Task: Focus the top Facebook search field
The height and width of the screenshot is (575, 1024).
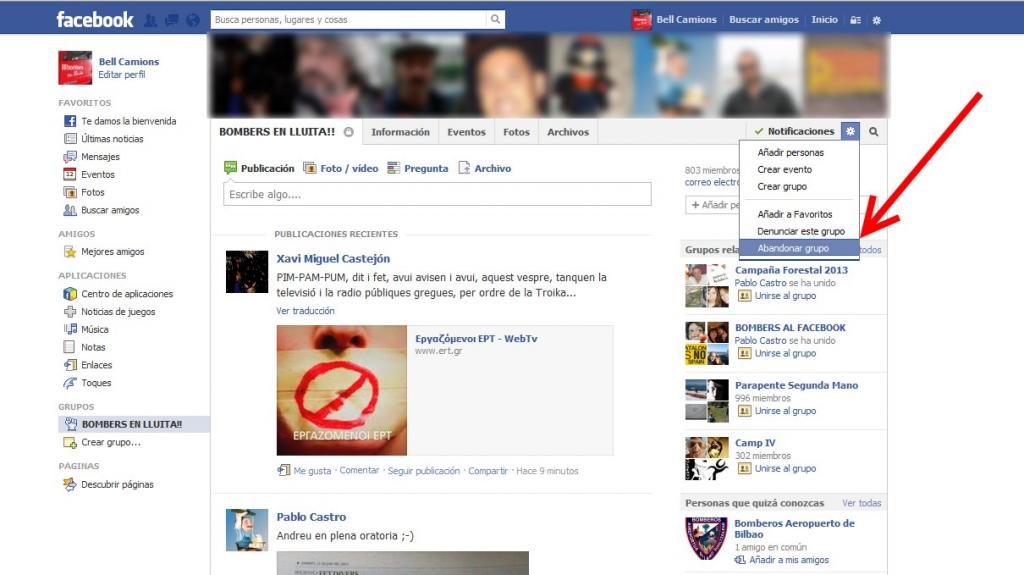Action: coord(349,20)
